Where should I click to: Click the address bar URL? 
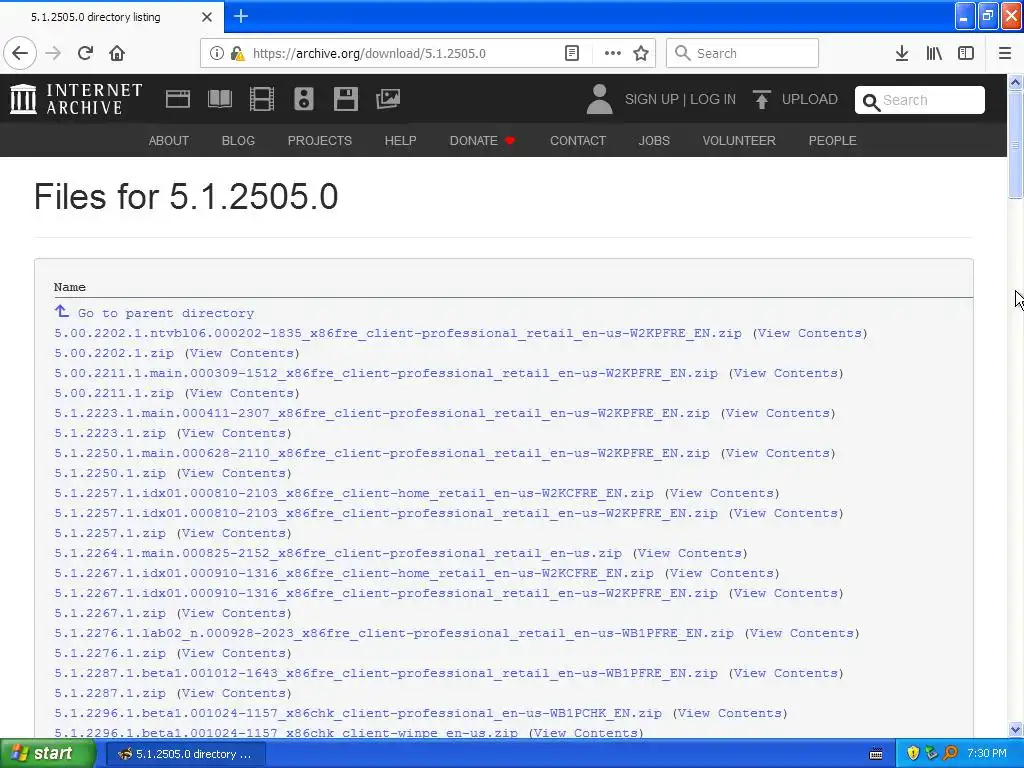(369, 54)
